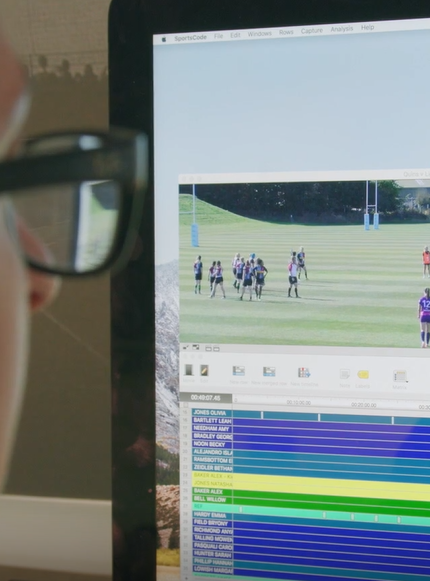This screenshot has height=581, width=430.
Task: Open the Note tool icon
Action: (345, 374)
